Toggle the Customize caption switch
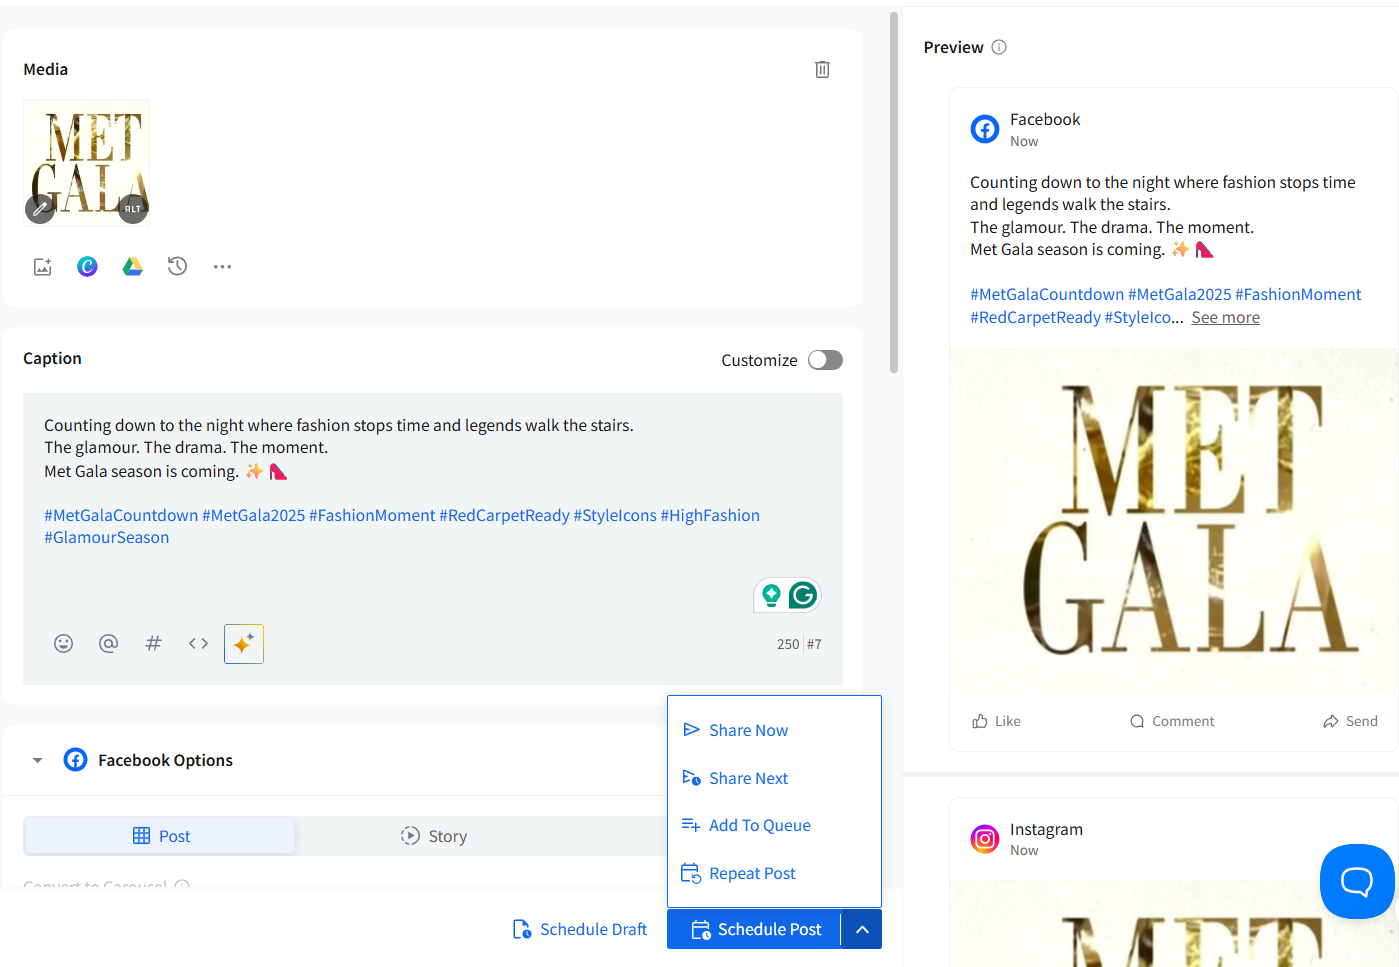The width and height of the screenshot is (1399, 967). (x=825, y=360)
